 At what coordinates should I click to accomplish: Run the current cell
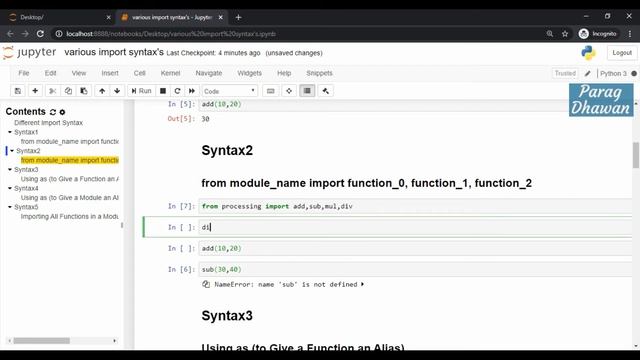pyautogui.click(x=141, y=91)
